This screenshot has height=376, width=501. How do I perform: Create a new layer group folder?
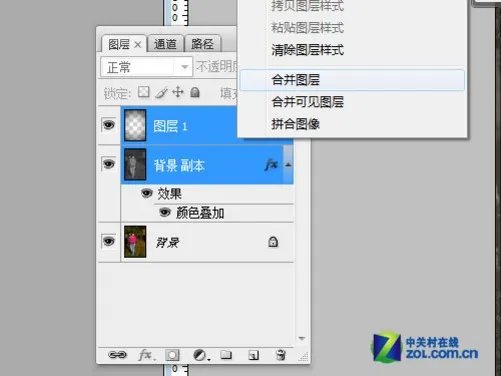coord(226,355)
